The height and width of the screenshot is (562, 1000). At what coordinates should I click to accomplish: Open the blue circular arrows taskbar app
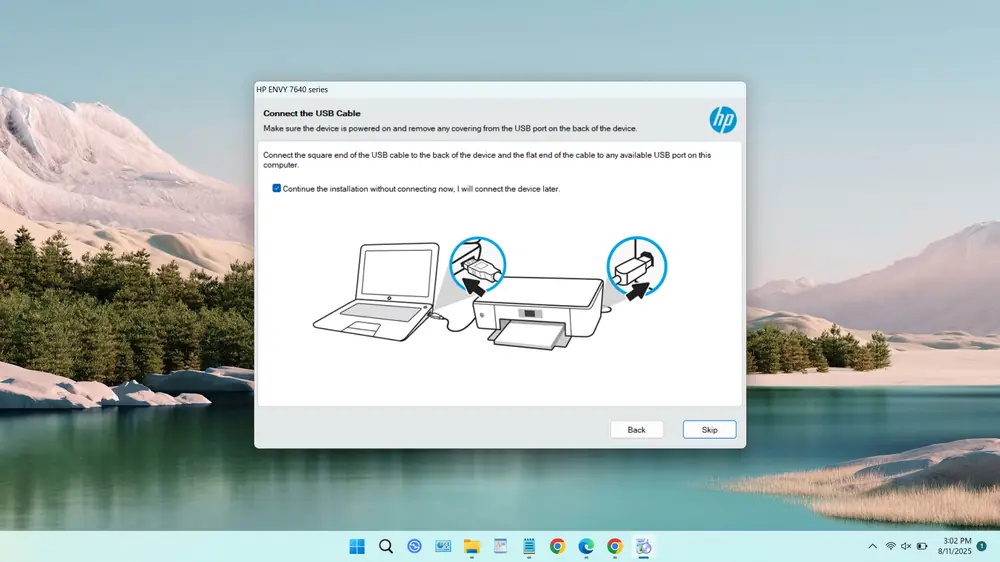click(415, 546)
